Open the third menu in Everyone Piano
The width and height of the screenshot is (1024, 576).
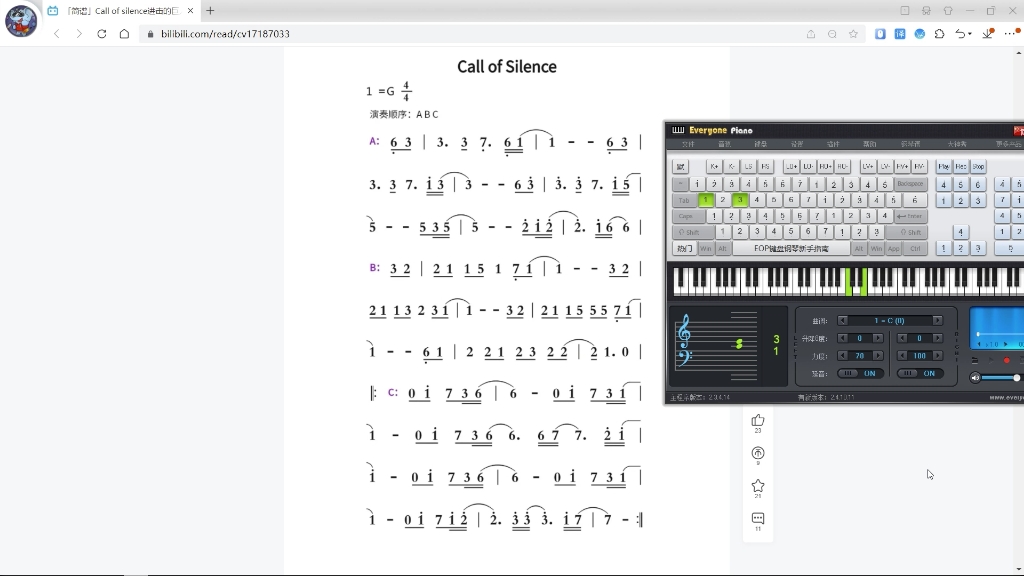click(x=761, y=144)
